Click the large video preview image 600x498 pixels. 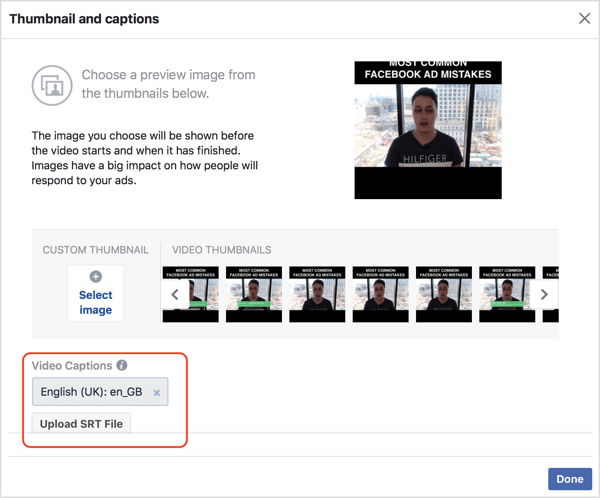pyautogui.click(x=428, y=130)
